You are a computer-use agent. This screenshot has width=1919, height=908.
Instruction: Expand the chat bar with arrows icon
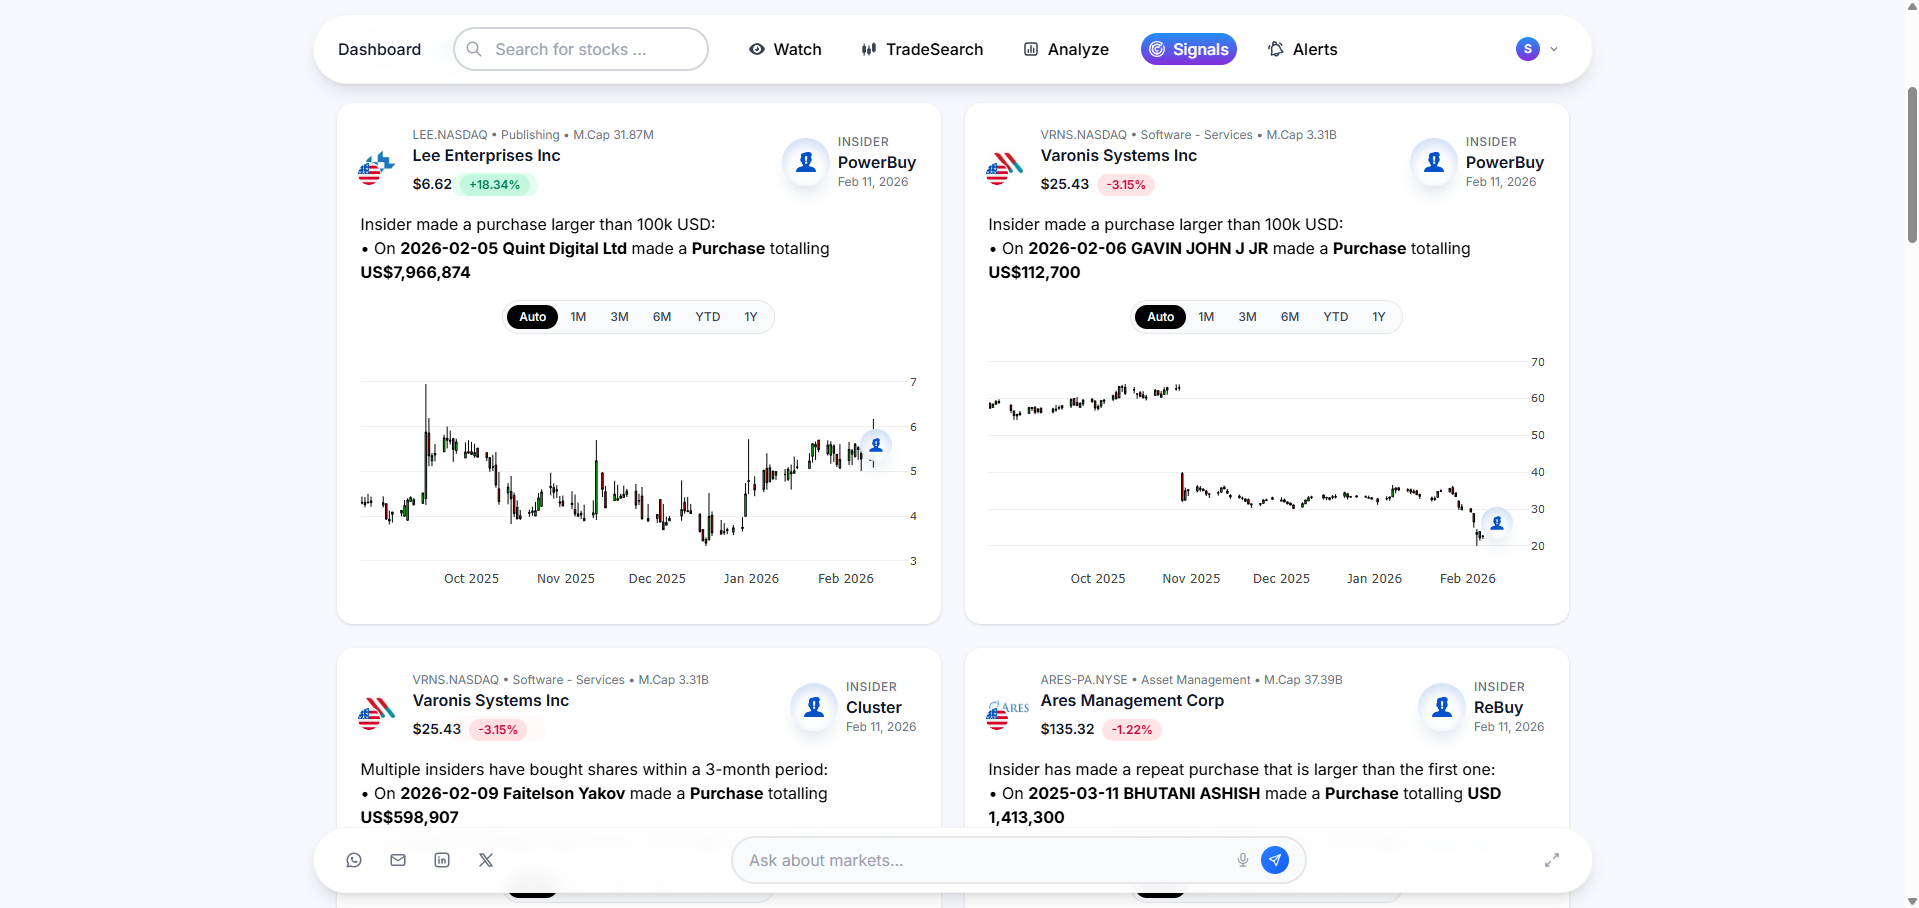(x=1552, y=860)
